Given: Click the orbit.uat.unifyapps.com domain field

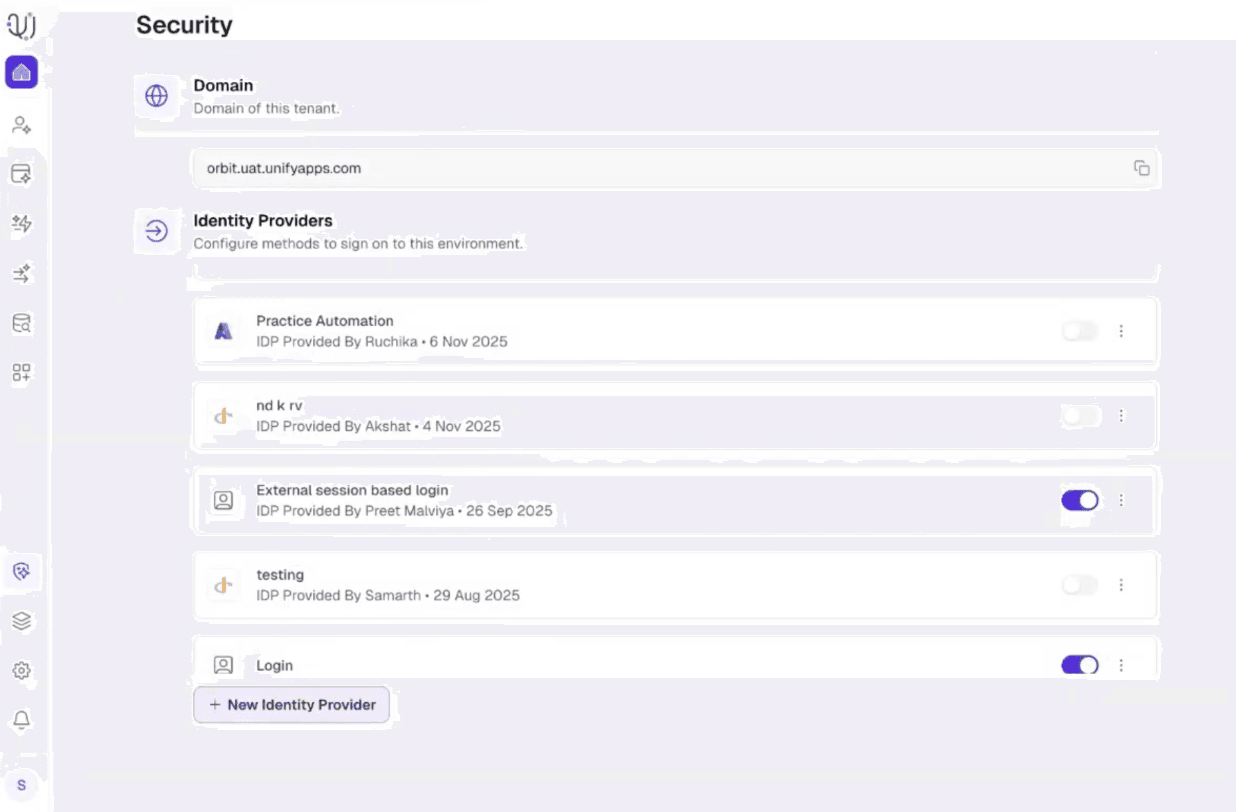Looking at the screenshot, I should click(x=676, y=168).
